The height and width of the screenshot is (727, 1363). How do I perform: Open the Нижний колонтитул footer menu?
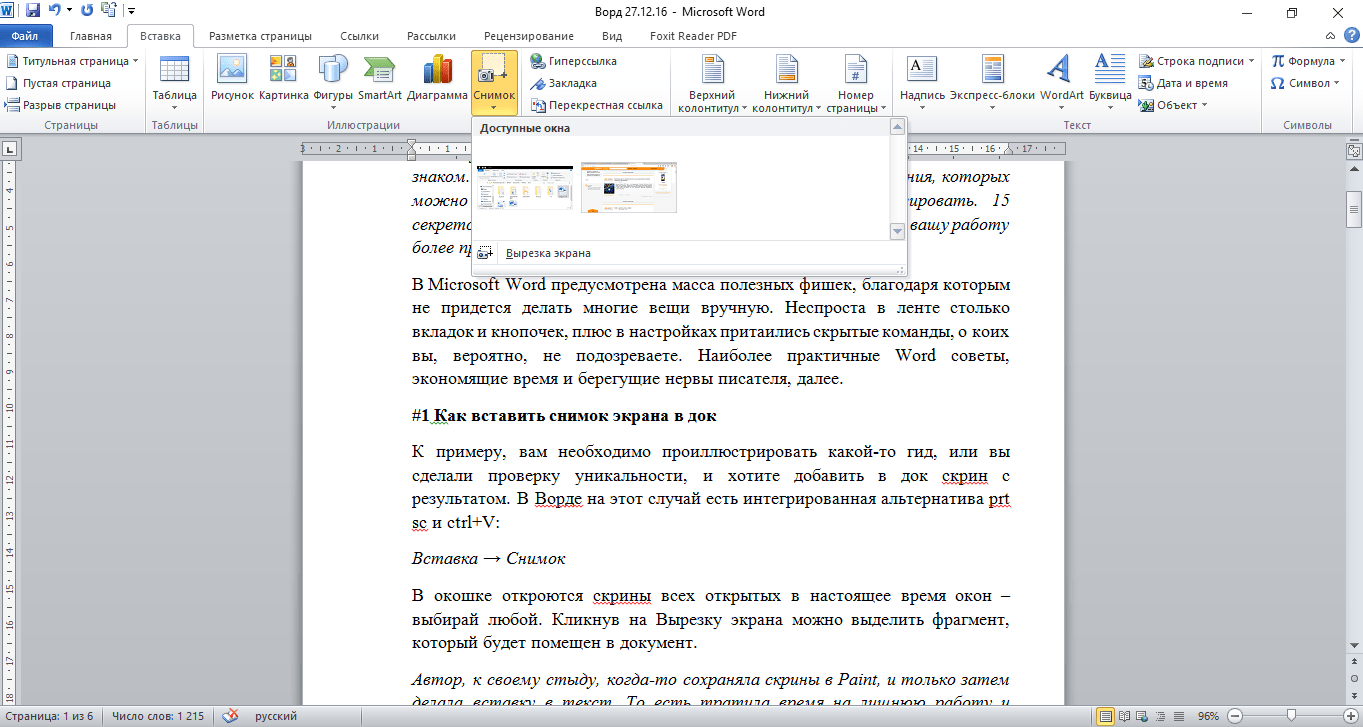pos(786,83)
